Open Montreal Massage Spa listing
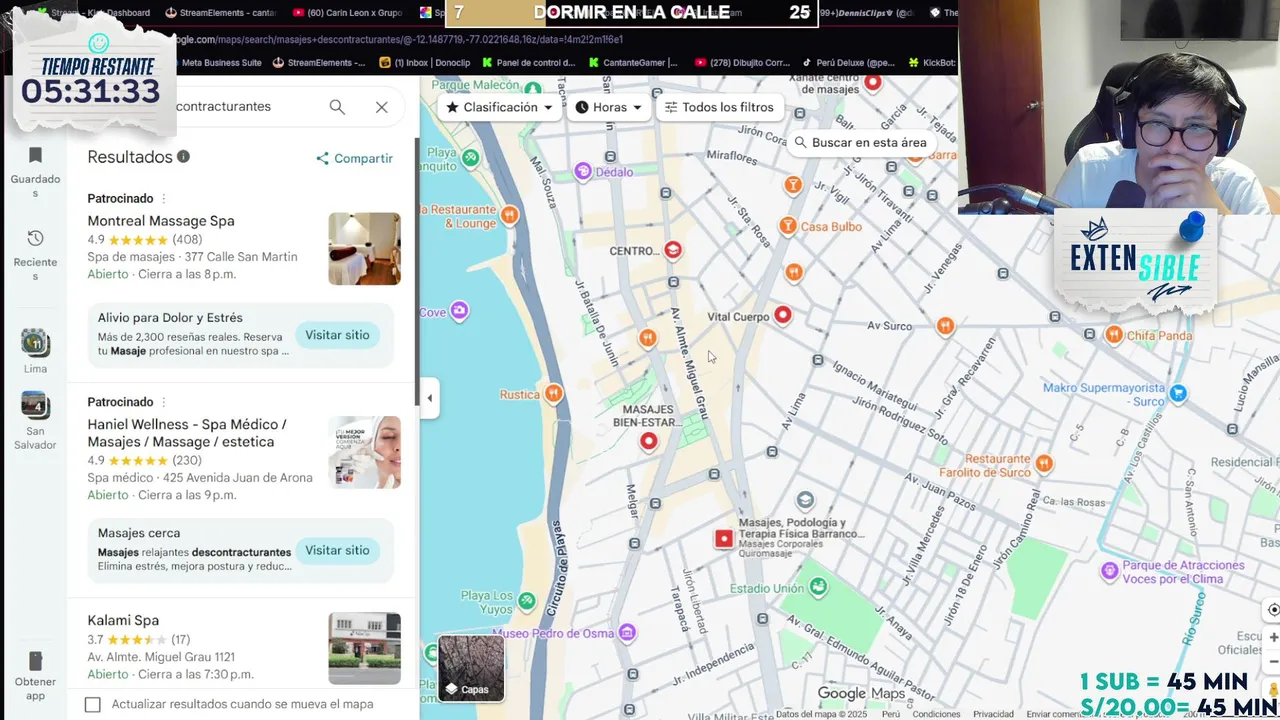The height and width of the screenshot is (720, 1280). [161, 221]
